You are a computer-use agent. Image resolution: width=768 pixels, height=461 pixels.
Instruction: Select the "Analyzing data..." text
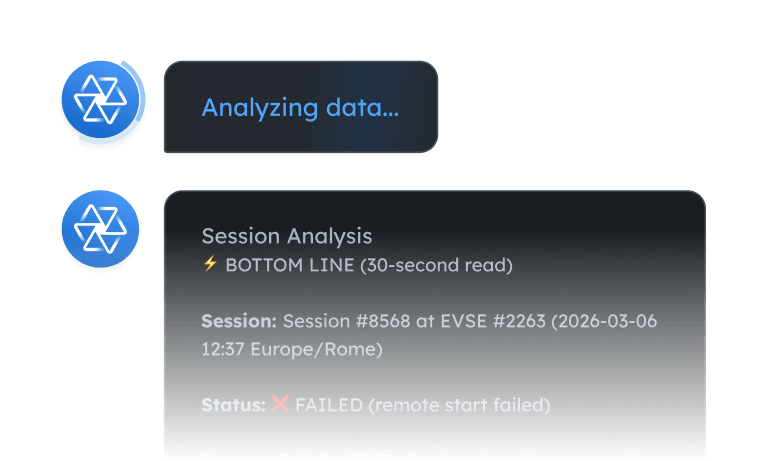pos(300,108)
